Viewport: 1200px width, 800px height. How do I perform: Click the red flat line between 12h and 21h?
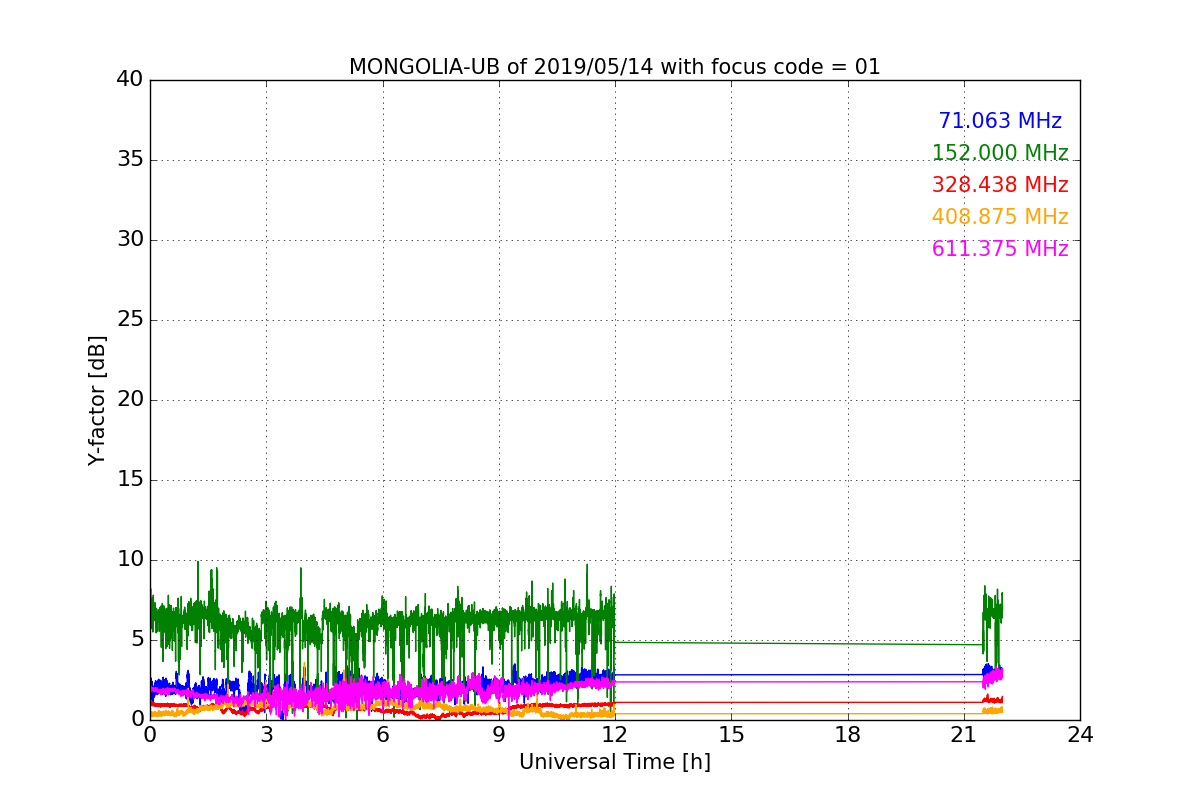(x=798, y=702)
